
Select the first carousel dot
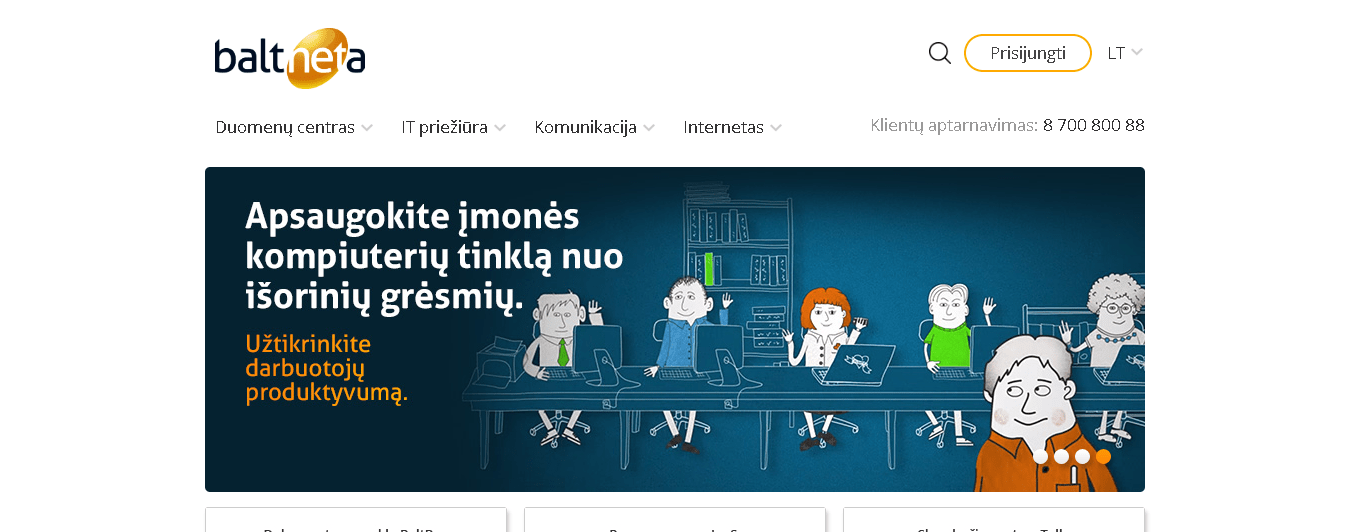[x=1040, y=456]
